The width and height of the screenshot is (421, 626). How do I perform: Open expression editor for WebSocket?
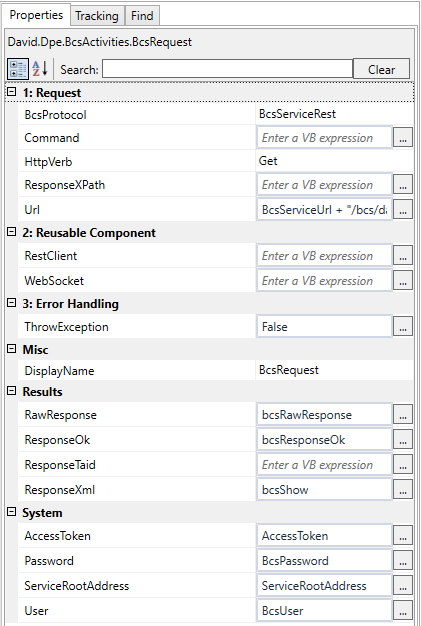coord(403,281)
